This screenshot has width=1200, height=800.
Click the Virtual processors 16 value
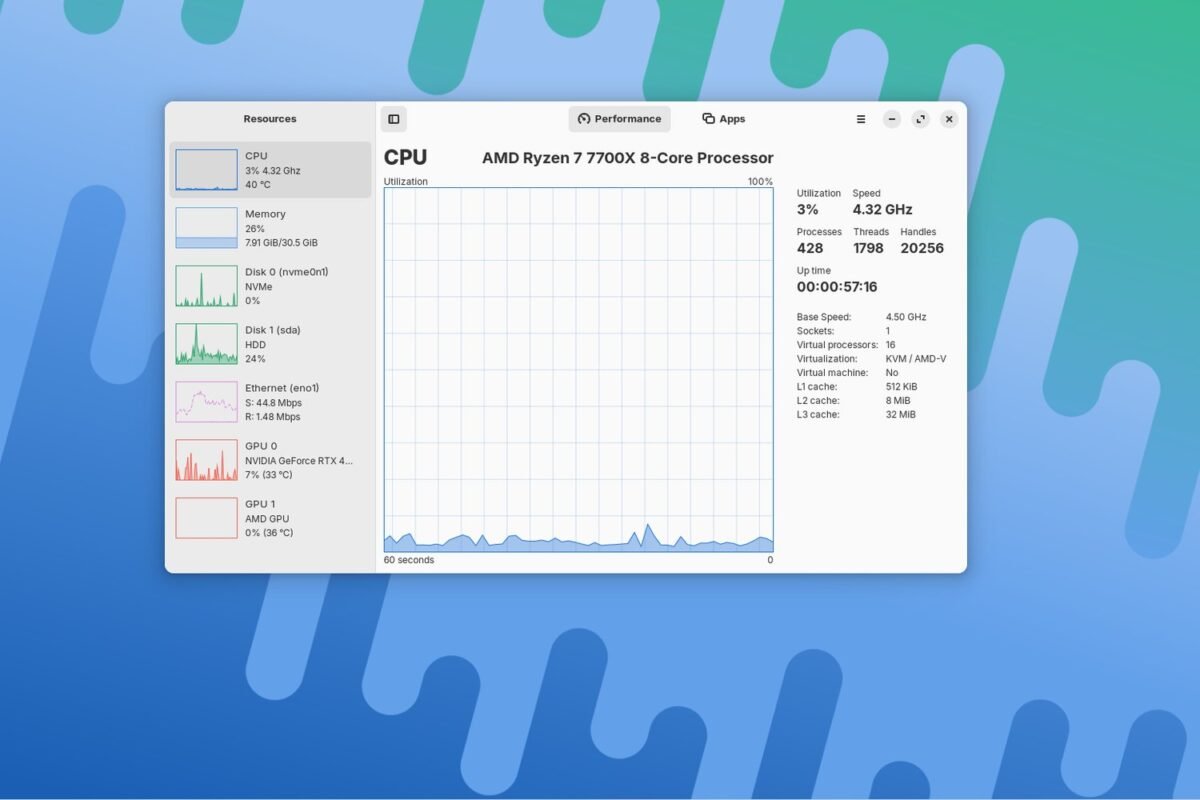(x=891, y=345)
